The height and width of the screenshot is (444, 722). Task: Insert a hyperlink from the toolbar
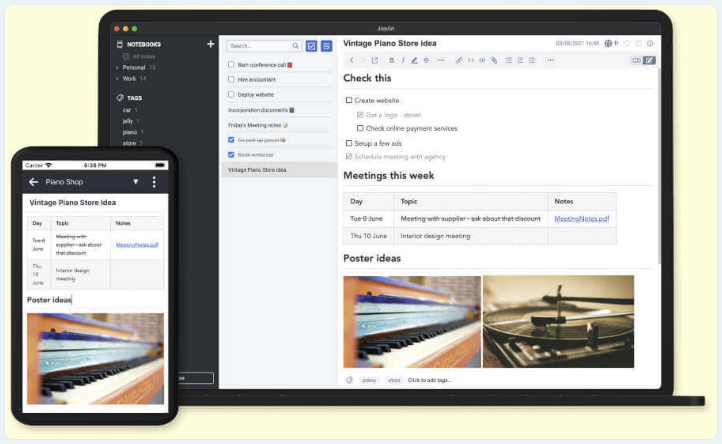[x=459, y=60]
